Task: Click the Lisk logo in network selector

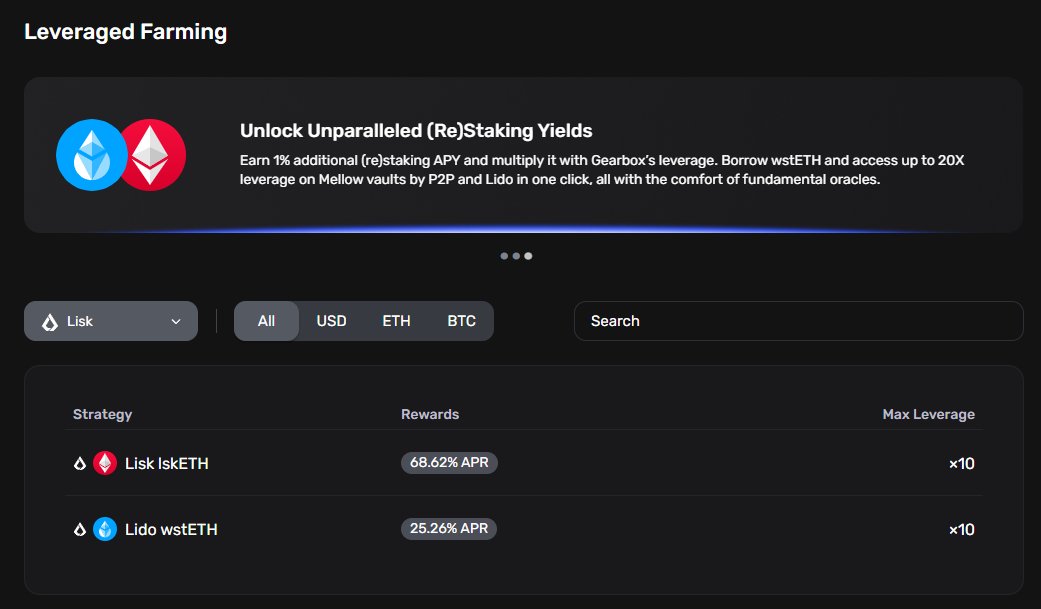Action: 50,322
